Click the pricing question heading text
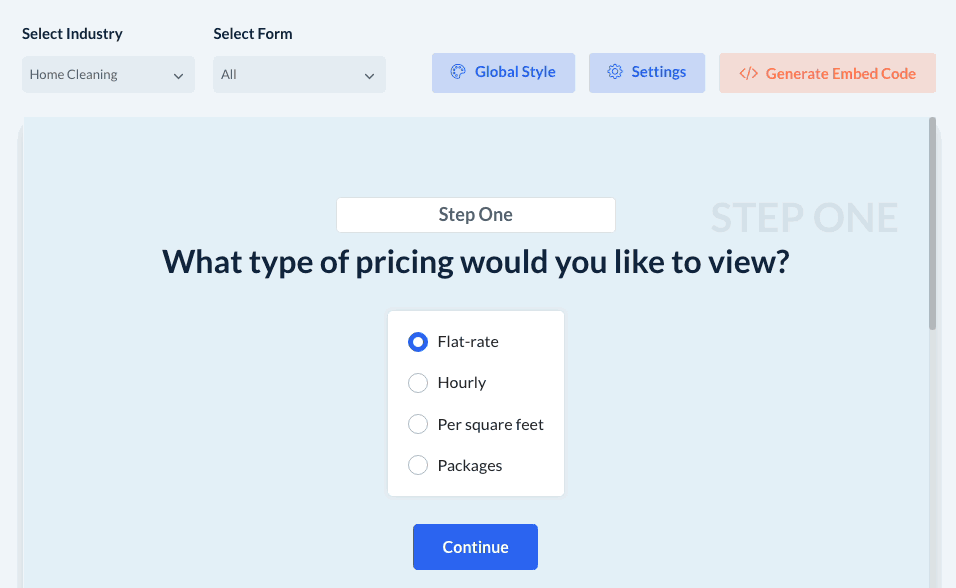956x588 pixels. [476, 262]
